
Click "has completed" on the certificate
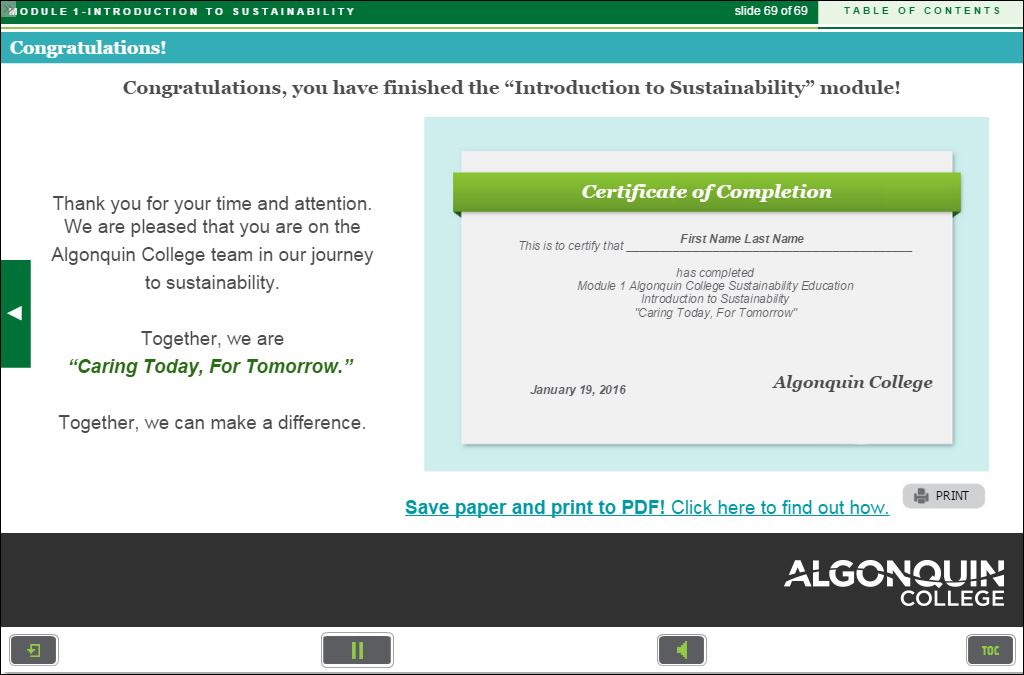click(x=715, y=273)
